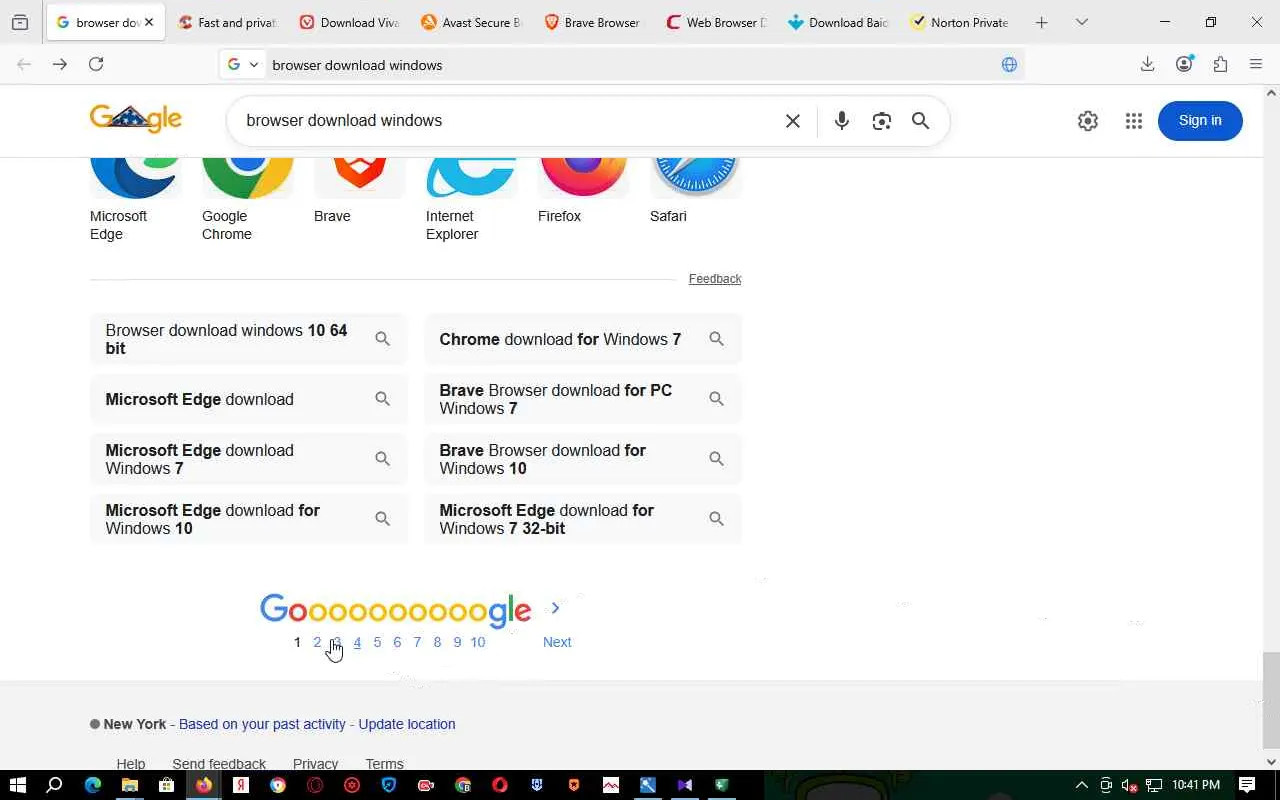1280x800 pixels.
Task: Search by image with Google Lens
Action: coord(881,121)
